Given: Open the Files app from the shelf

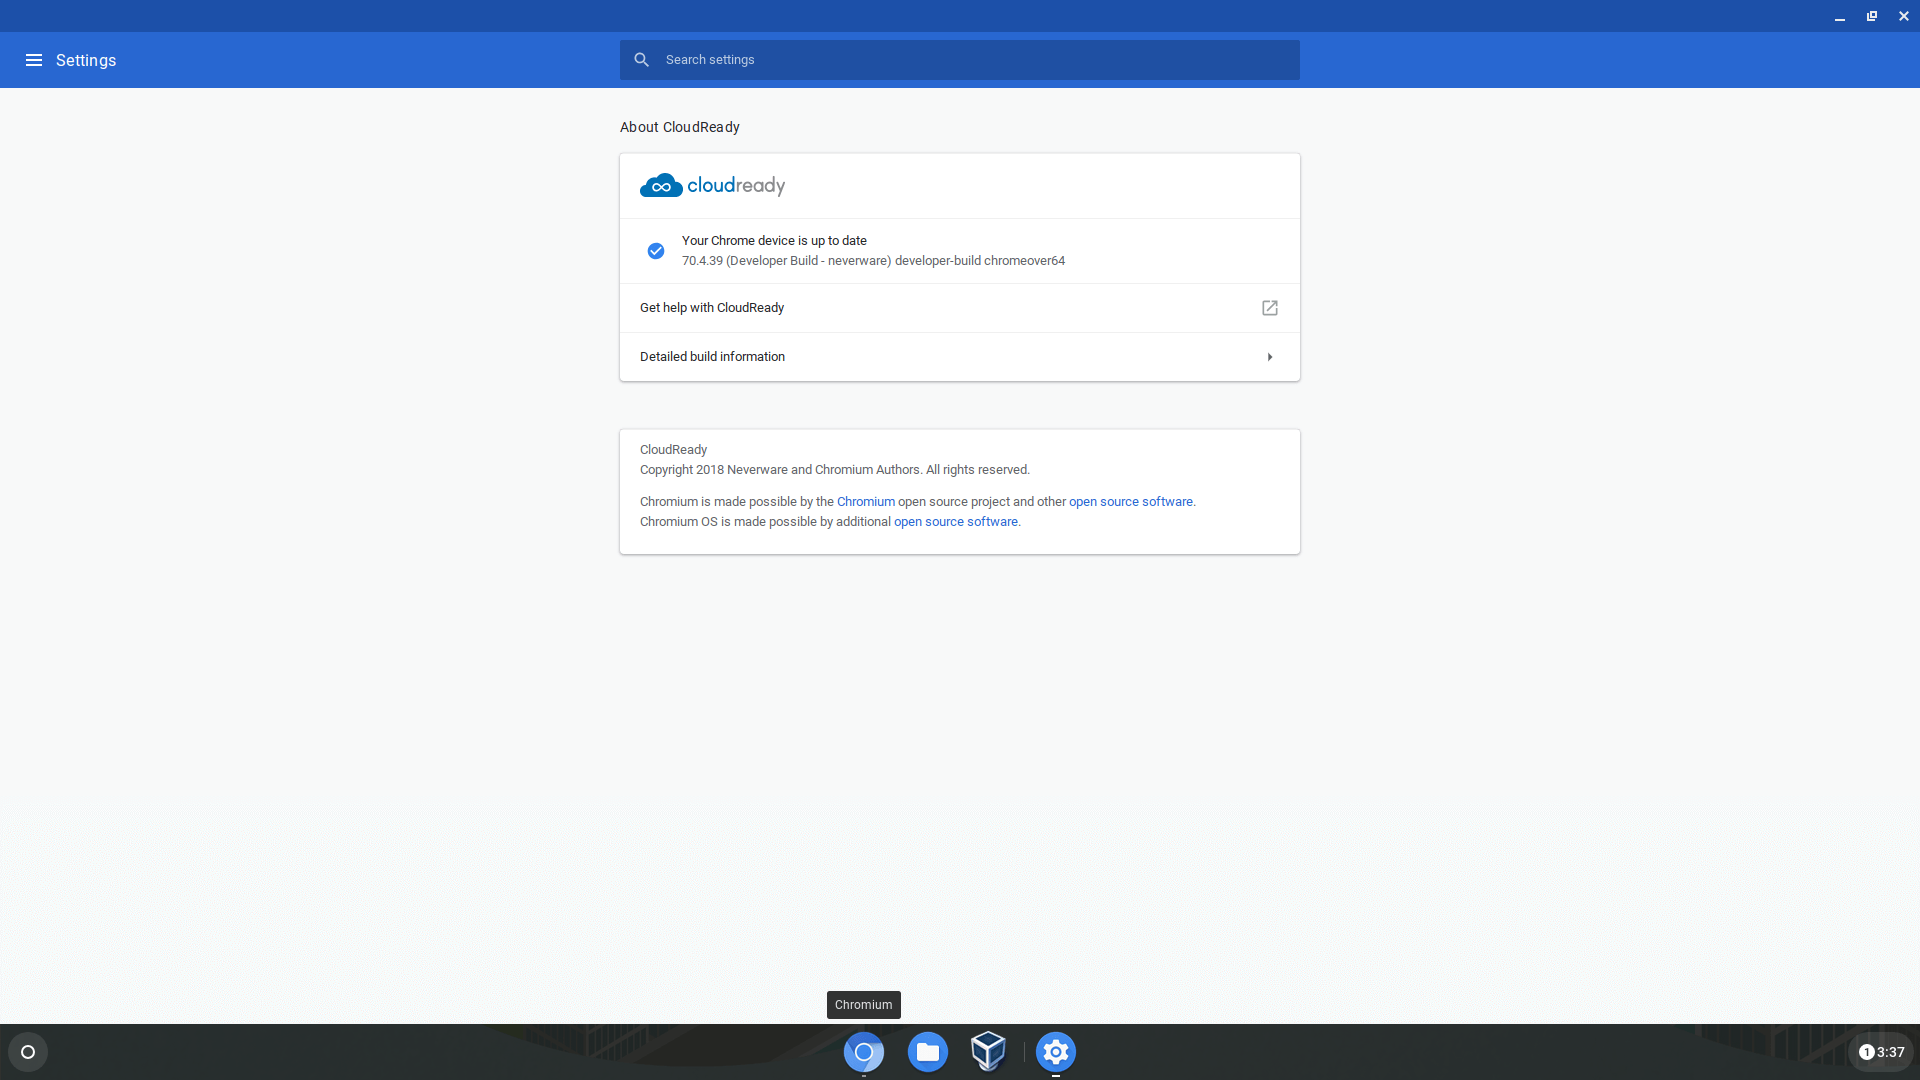Looking at the screenshot, I should [x=928, y=1052].
